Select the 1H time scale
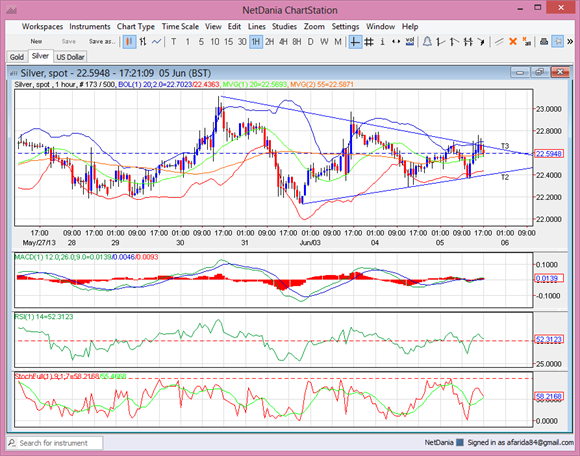Viewport: 580px width, 456px height. coord(256,42)
